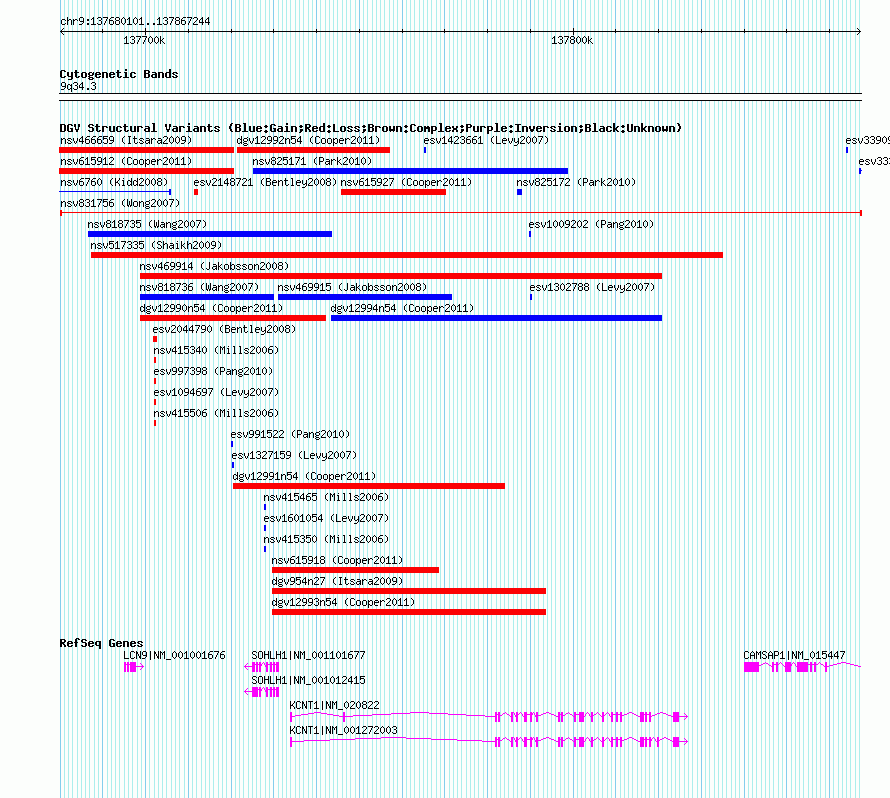This screenshot has height=798, width=890.
Task: Select the dgv12991n54 (Cooper2011) red bar
Action: click(369, 486)
